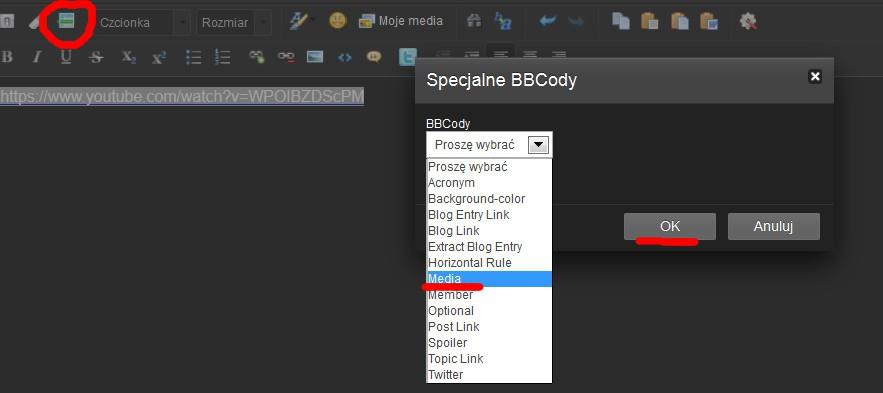Click the copy icon

(621, 21)
